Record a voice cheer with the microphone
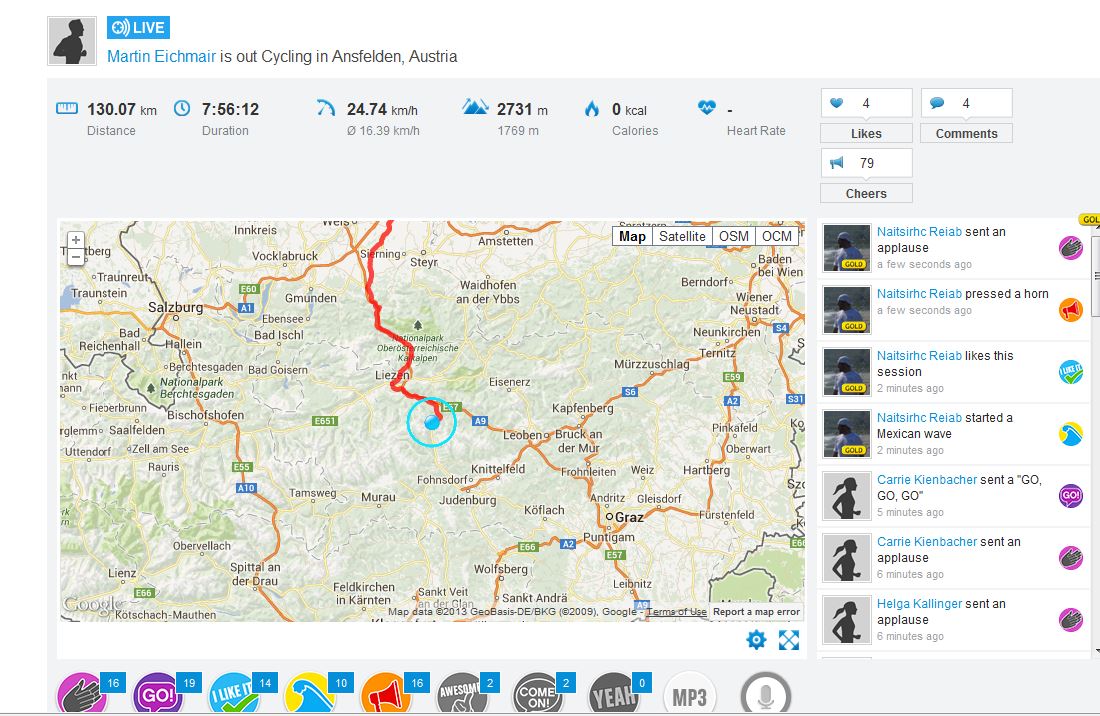1100x716 pixels. (x=765, y=694)
